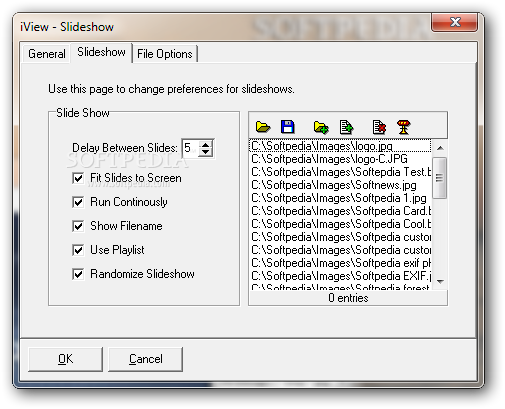The image size is (505, 409).
Task: Select logo.jpg entry in playlist
Action: click(x=340, y=146)
